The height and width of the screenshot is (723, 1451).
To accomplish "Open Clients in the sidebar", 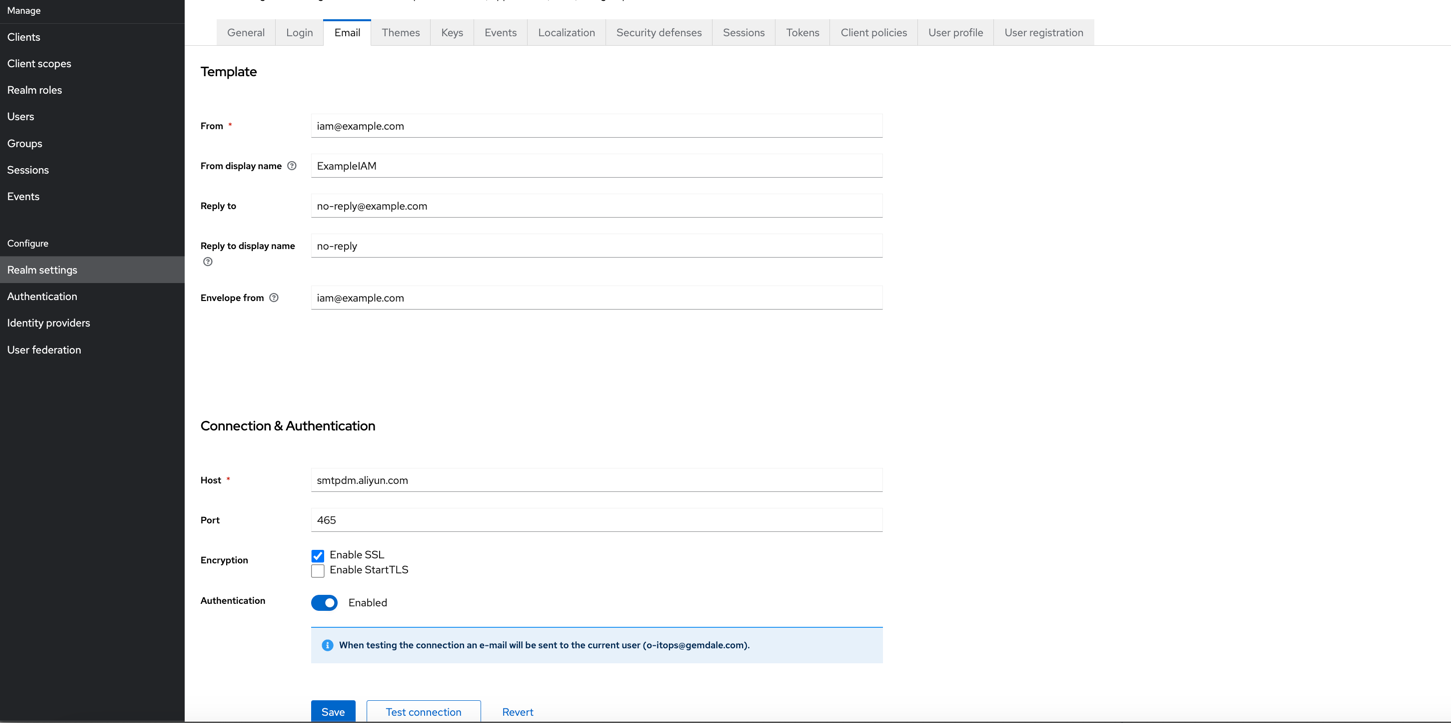I will point(24,37).
